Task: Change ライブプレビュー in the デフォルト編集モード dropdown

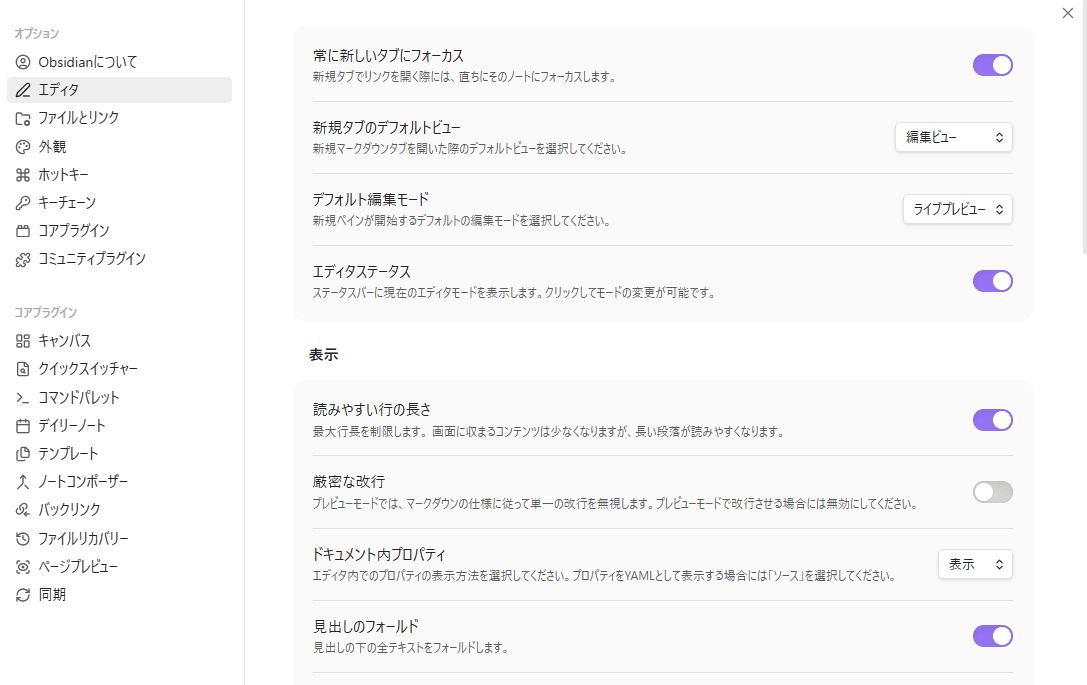Action: tap(957, 209)
